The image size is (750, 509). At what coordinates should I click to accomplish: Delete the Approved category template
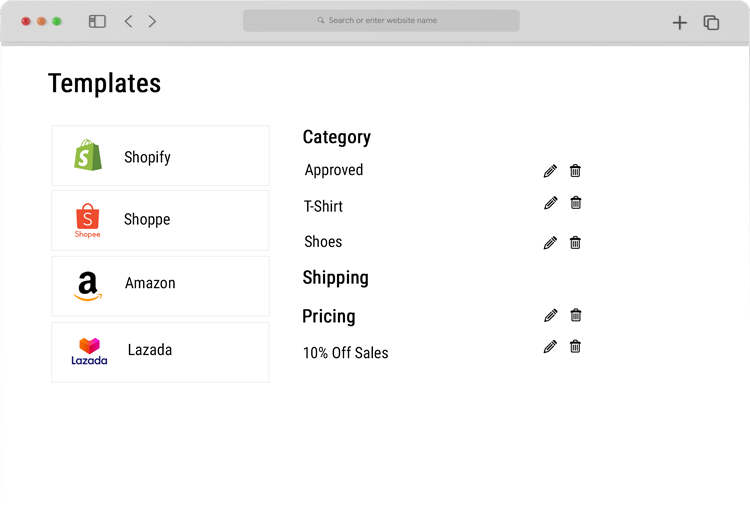click(x=575, y=171)
